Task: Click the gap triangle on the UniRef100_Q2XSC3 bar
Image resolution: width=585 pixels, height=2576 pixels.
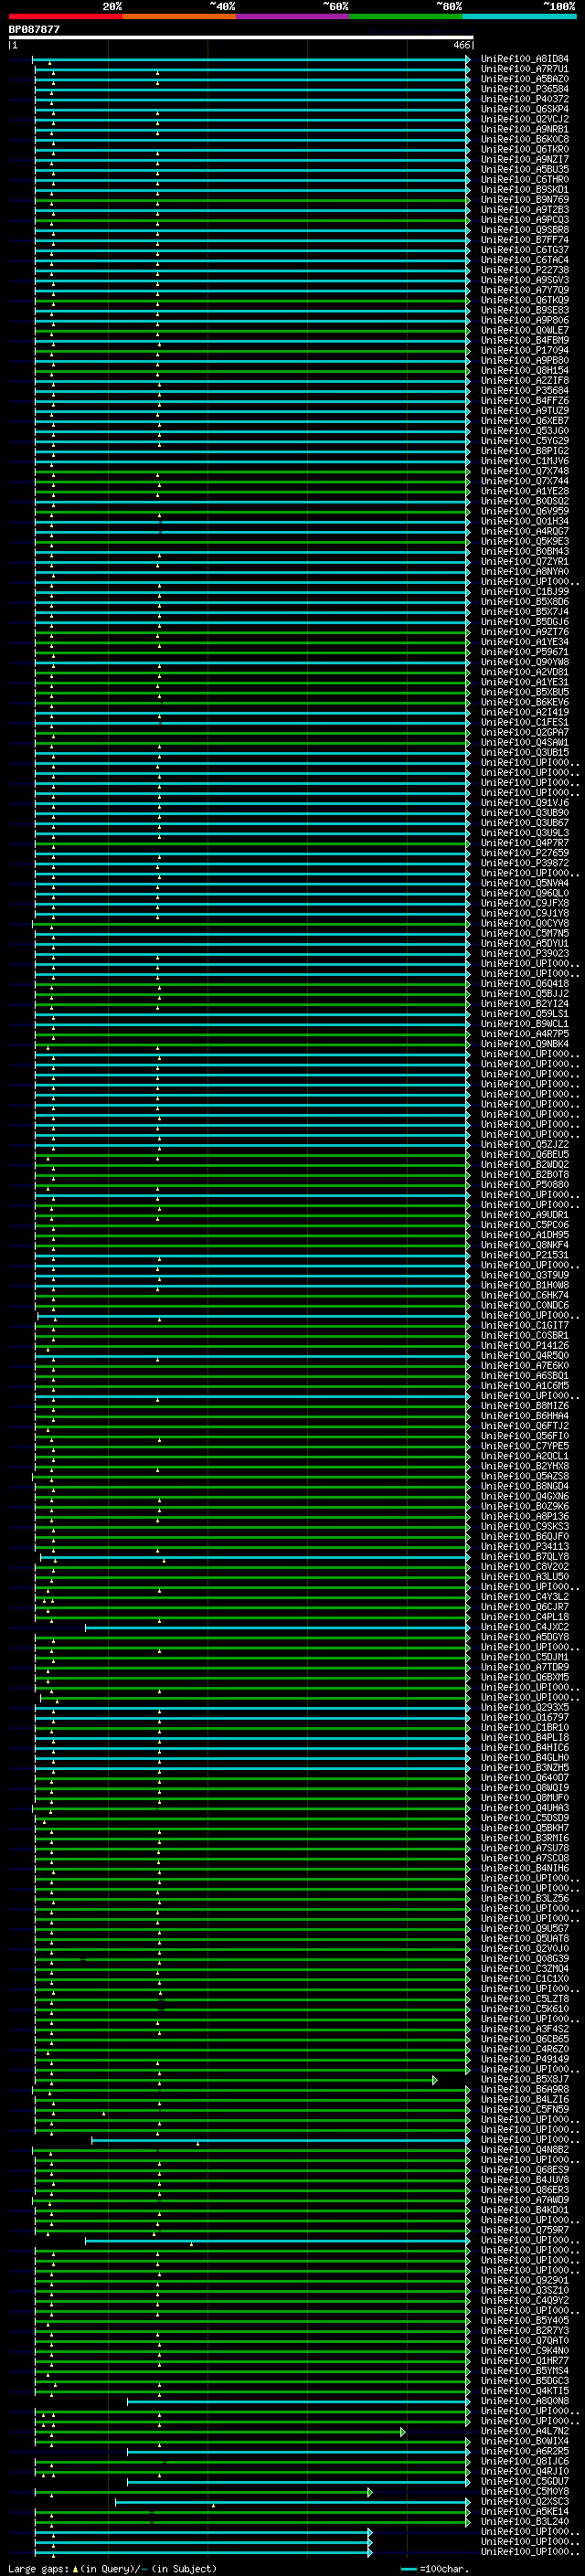Action: pos(213,2506)
